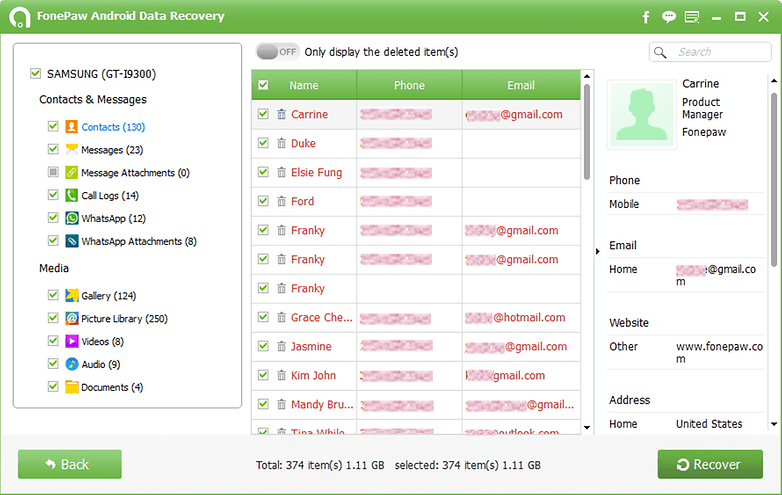Uncheck the Messages (23) checkbox
The width and height of the screenshot is (782, 495).
coord(53,149)
